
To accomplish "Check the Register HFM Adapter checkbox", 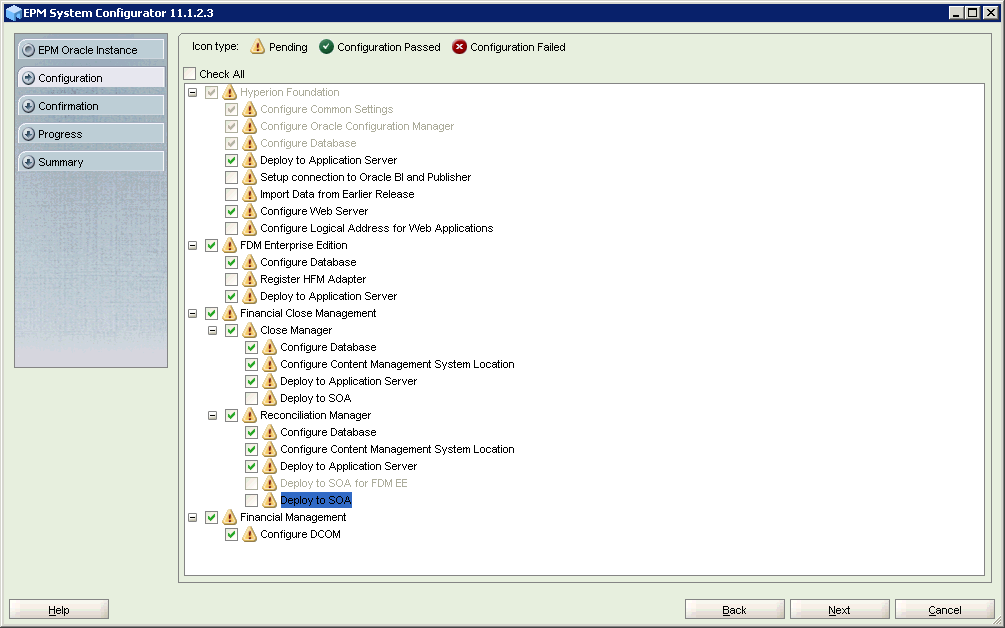I will (231, 279).
